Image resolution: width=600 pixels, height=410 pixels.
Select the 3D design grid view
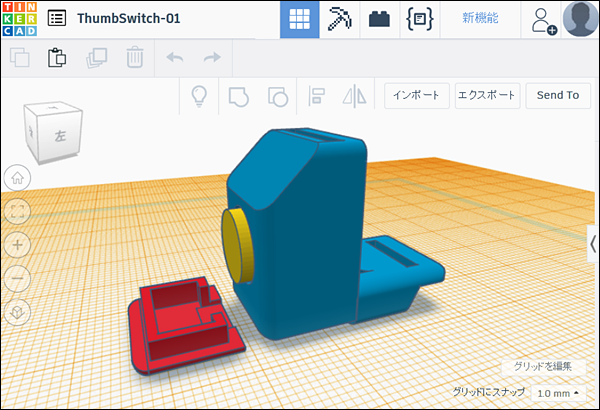(300, 19)
